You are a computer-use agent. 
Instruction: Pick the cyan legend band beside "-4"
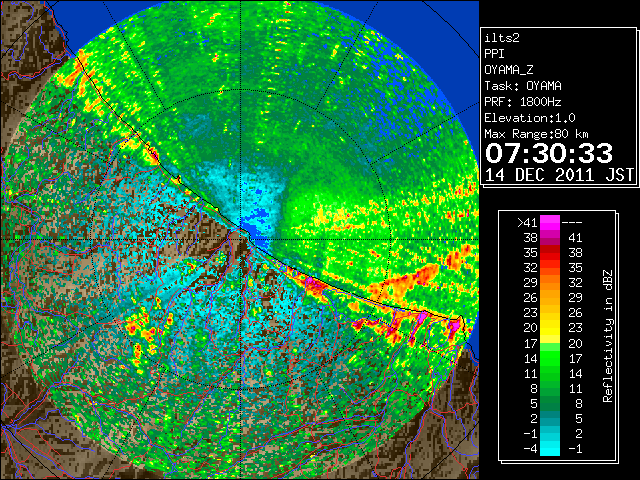(550, 449)
